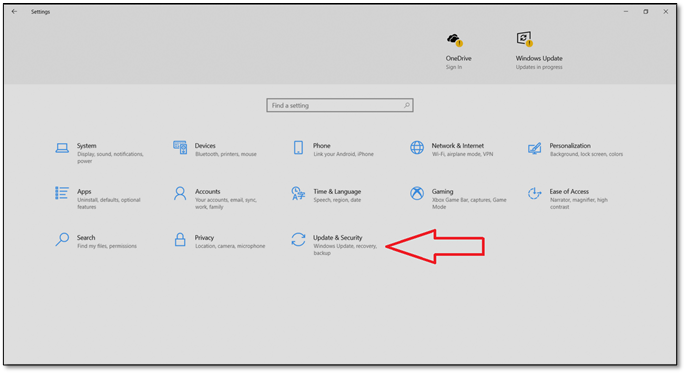686x374 pixels.
Task: Open the Phone settings heading
Action: tap(322, 146)
